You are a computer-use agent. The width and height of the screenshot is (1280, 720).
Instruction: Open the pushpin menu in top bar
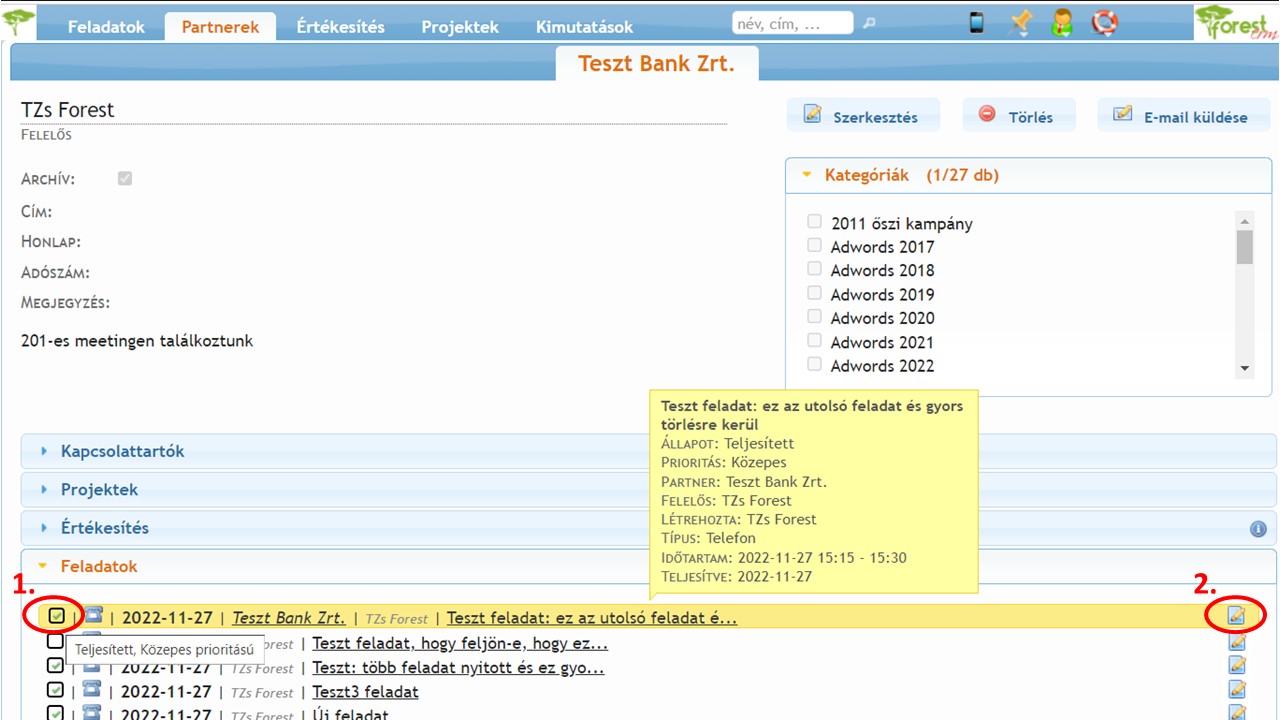coord(1020,23)
